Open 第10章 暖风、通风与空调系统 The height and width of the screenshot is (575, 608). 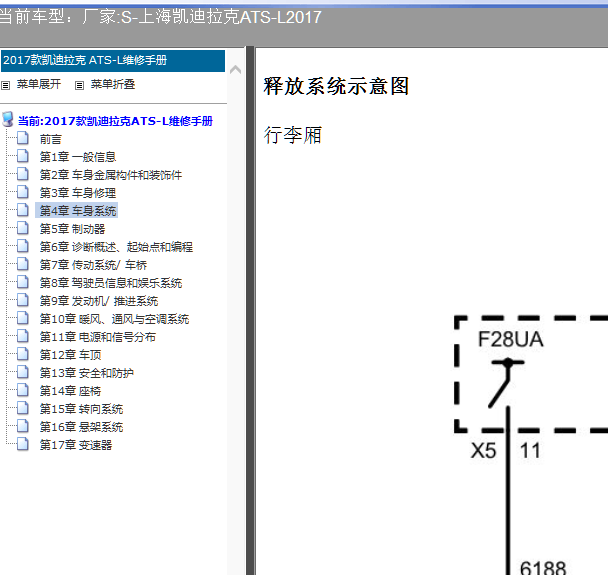tap(114, 319)
